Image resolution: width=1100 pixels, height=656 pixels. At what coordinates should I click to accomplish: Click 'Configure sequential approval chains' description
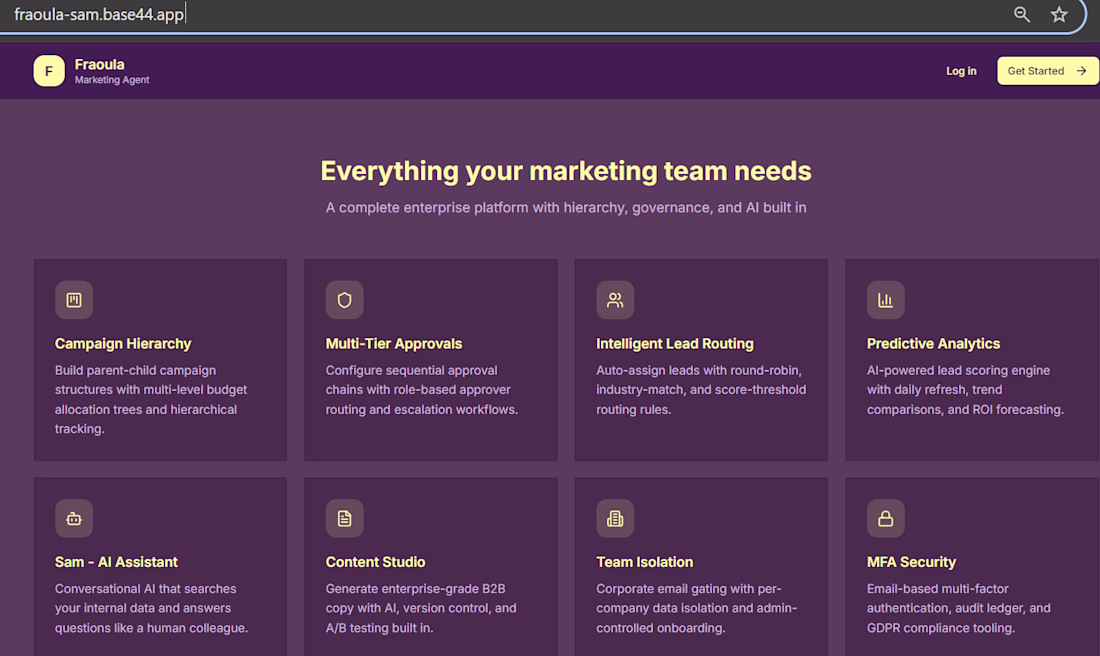[422, 389]
